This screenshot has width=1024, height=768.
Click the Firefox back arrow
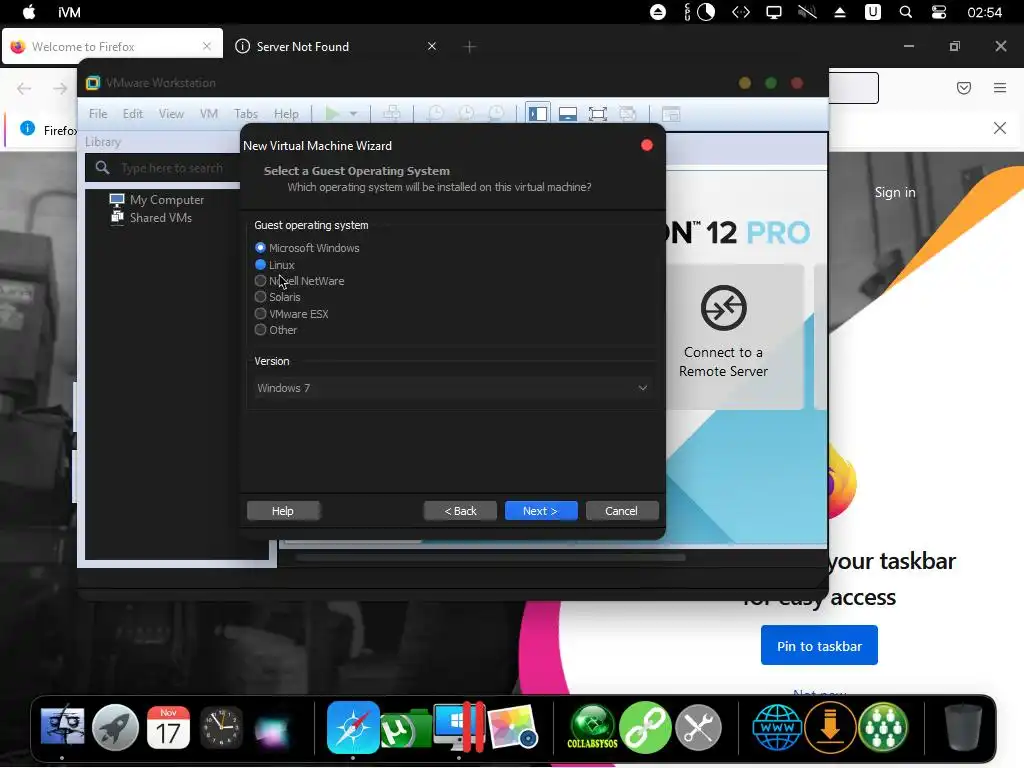pos(24,88)
